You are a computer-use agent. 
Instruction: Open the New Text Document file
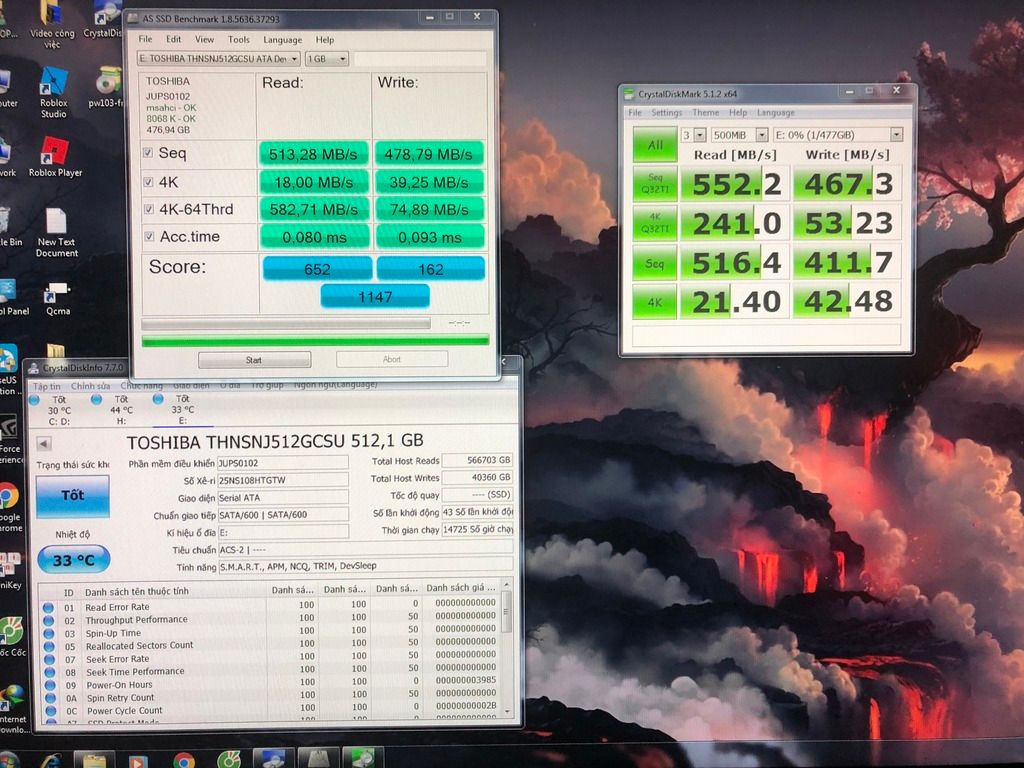[56, 232]
